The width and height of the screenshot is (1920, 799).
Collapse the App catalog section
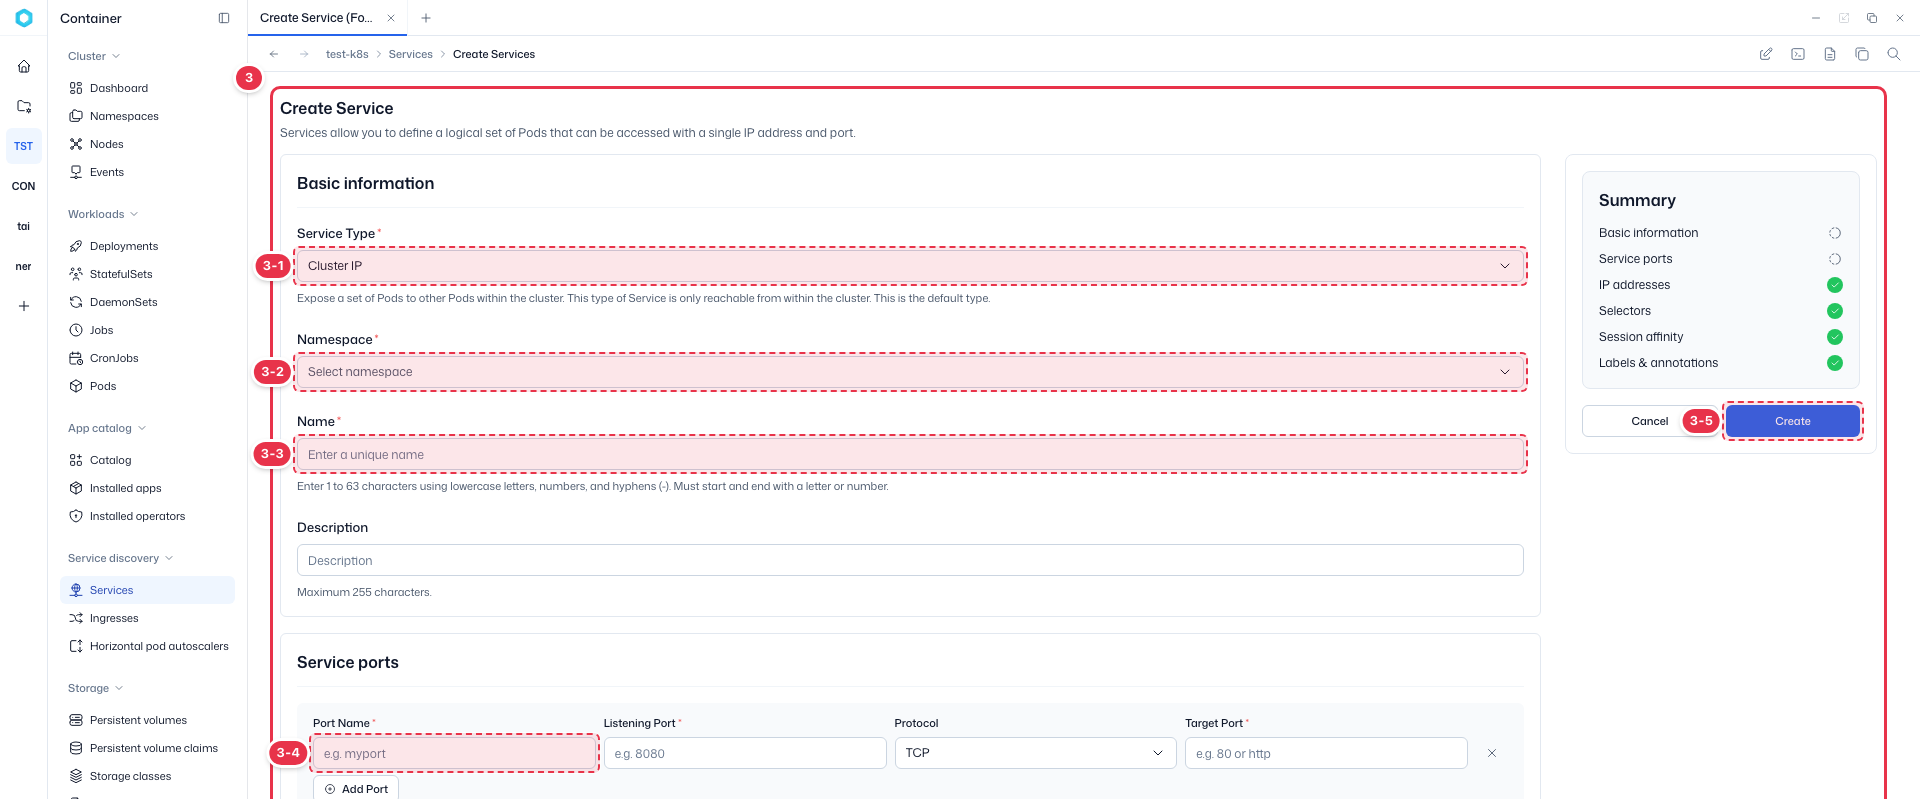coord(107,428)
